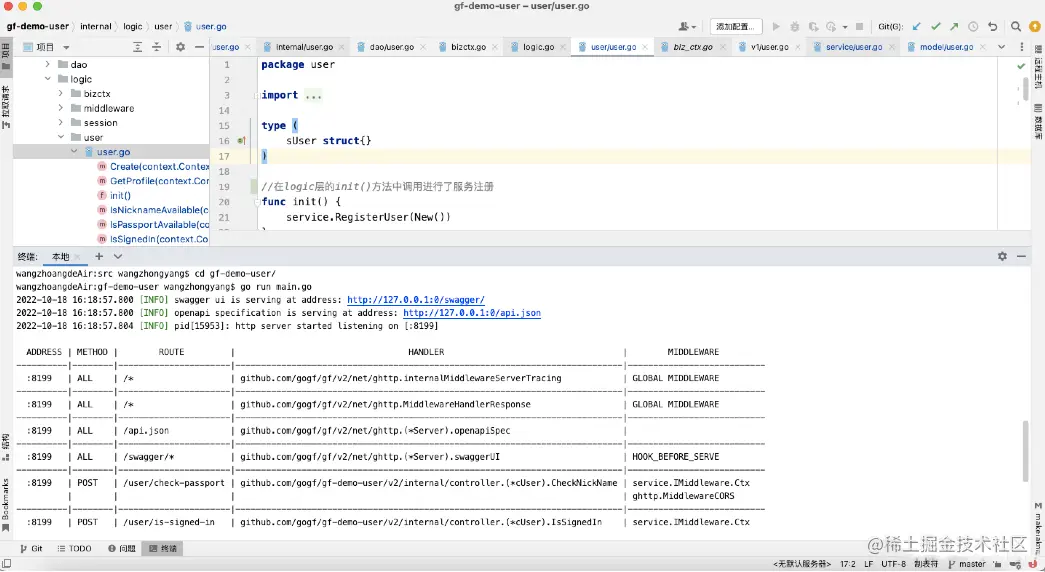Image resolution: width=1045 pixels, height=572 pixels.
Task: Click the green inspection checkmark in editor
Action: tap(1021, 66)
